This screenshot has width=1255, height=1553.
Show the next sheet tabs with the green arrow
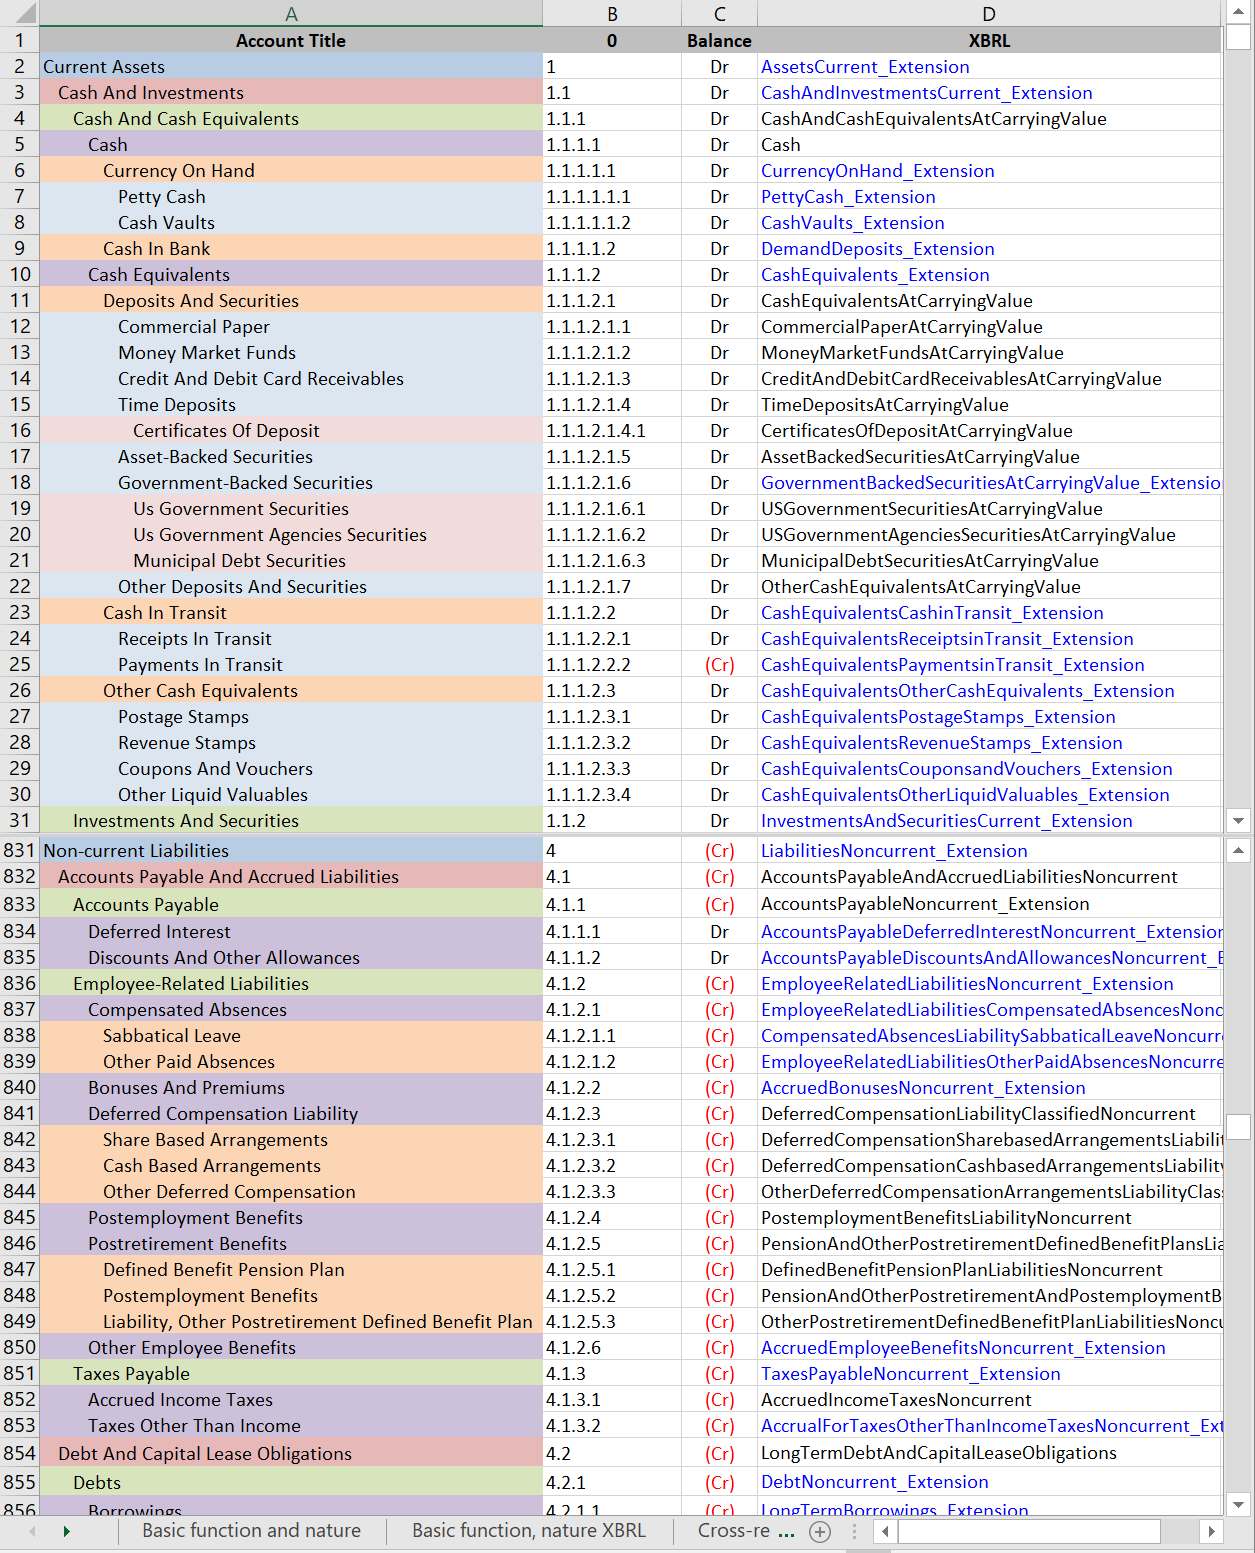coord(66,1531)
